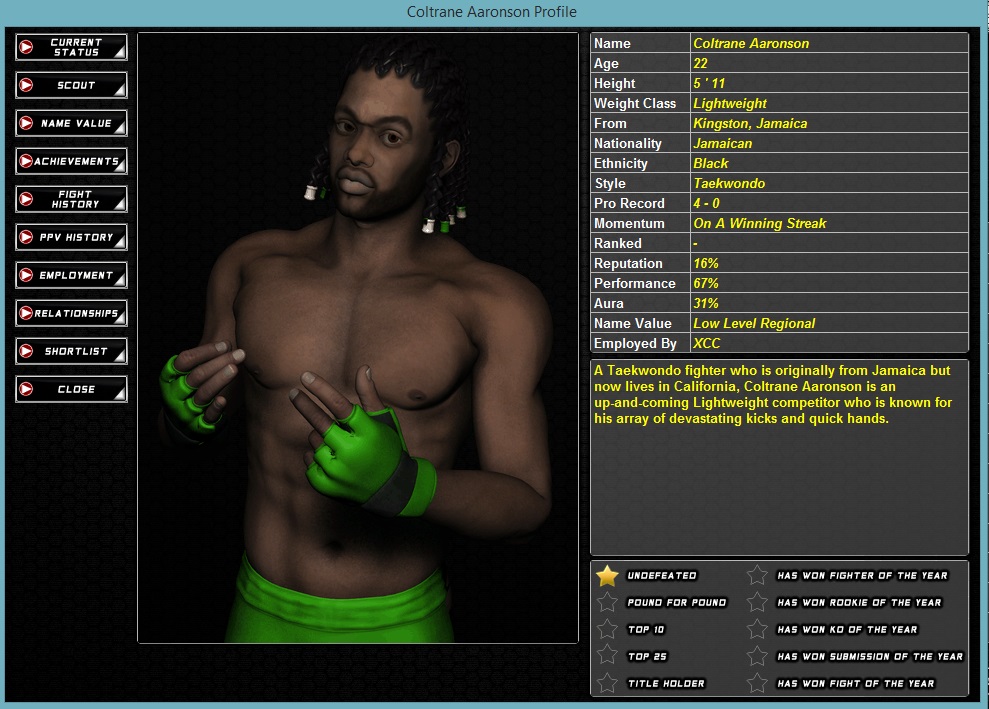Select PPV History from the sidebar menu
989x709 pixels.
(71, 237)
